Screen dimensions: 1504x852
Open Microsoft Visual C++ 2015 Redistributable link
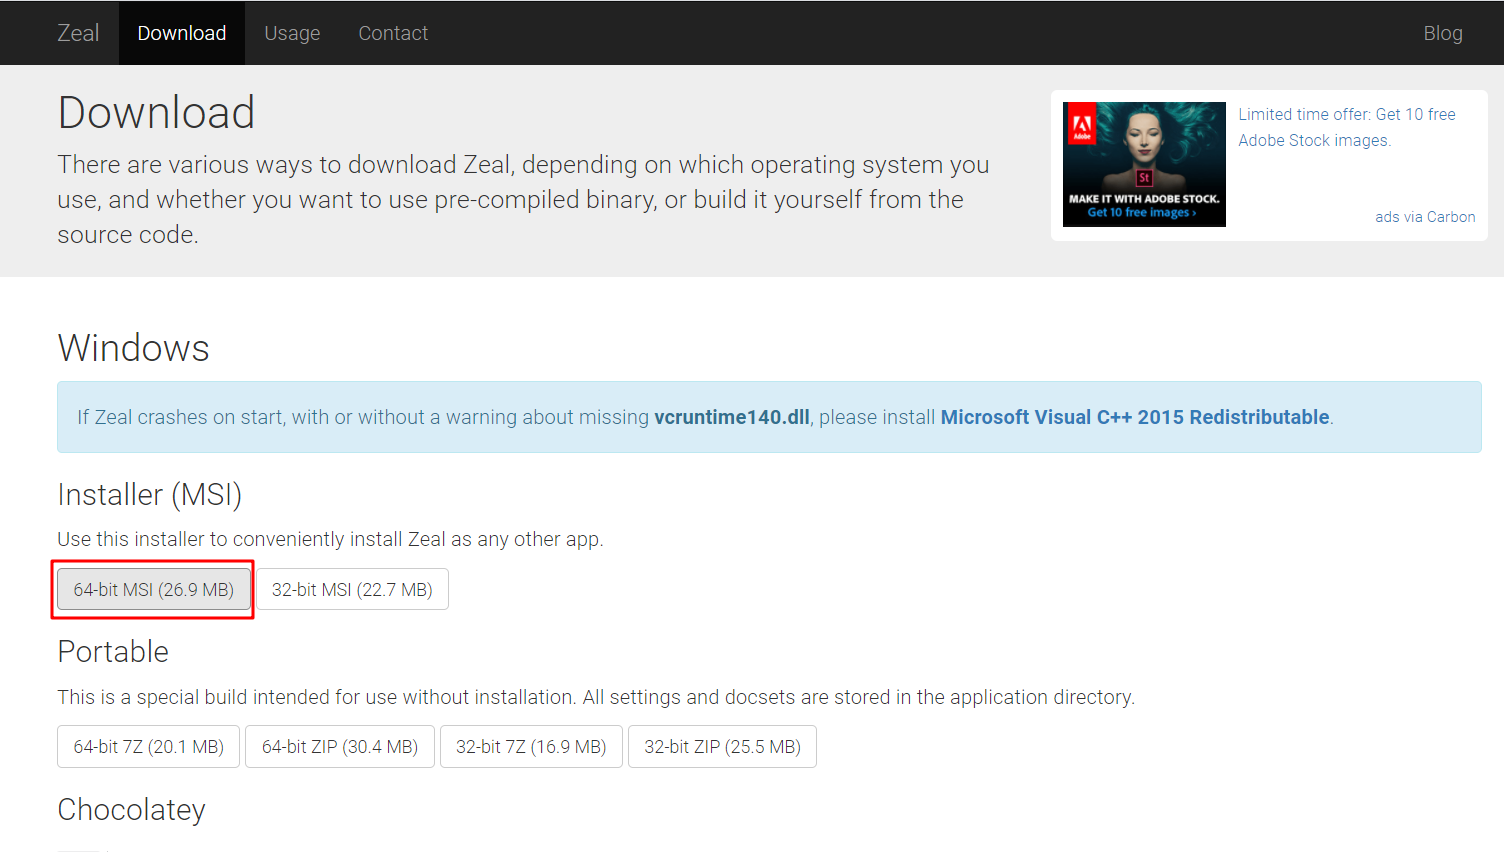coord(1135,417)
